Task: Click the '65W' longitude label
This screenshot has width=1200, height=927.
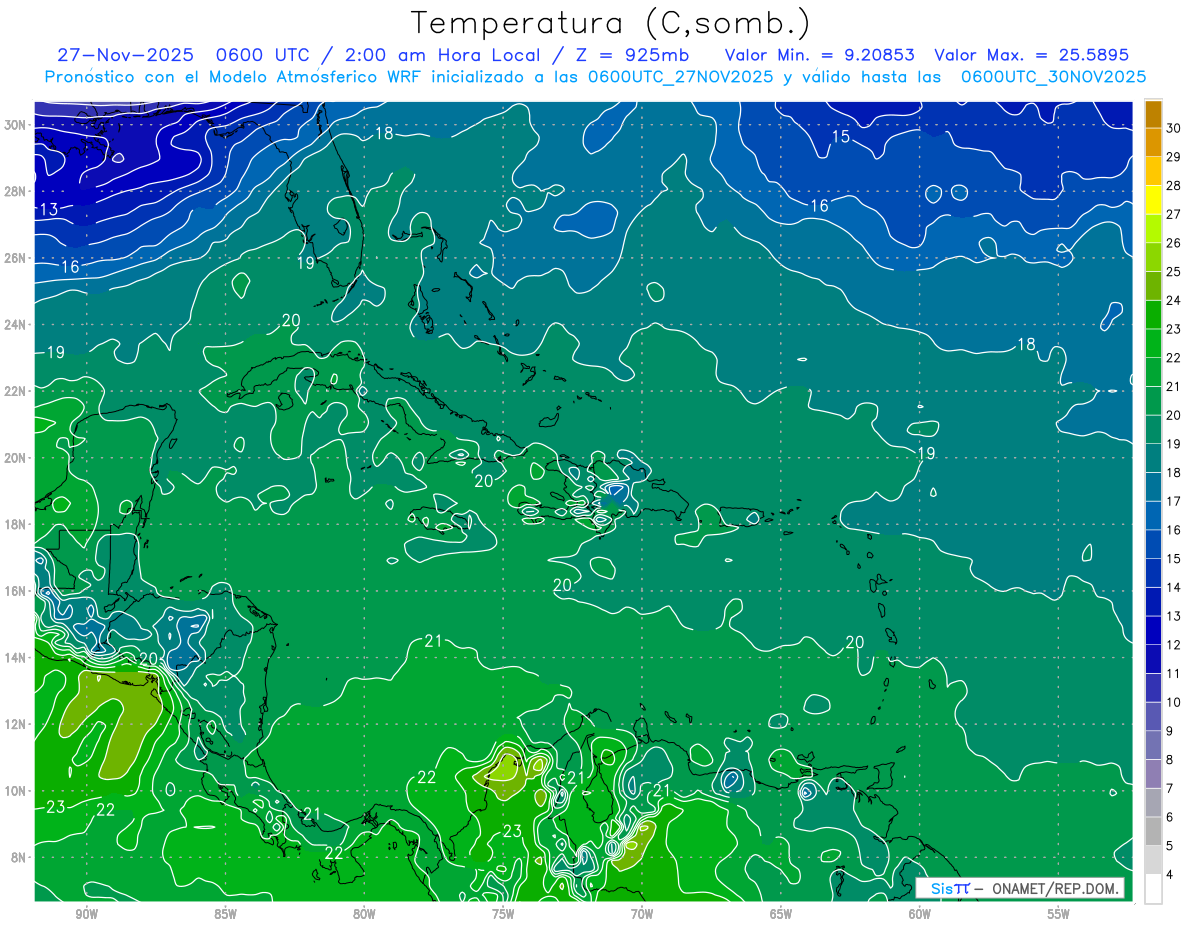Action: (x=781, y=915)
